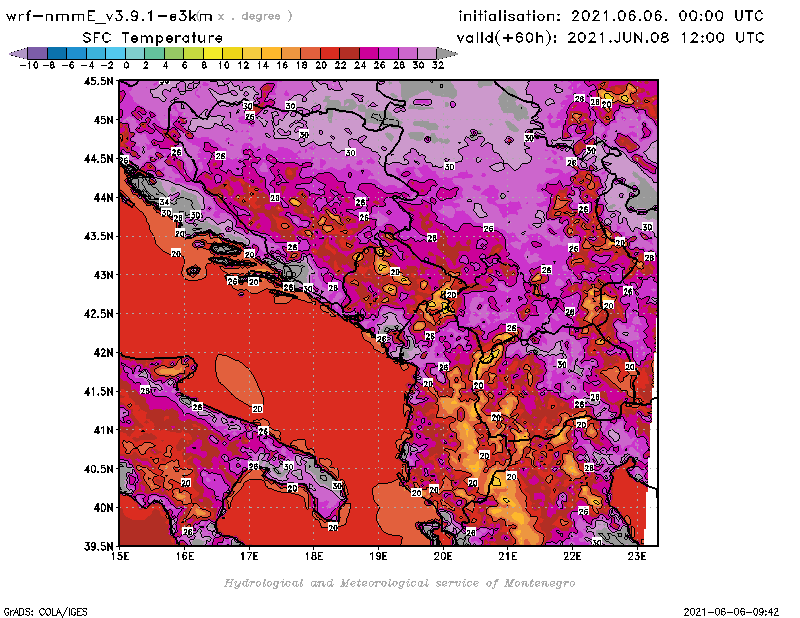Click the valid(+60h) 2021.JUN.08 12:00 UTC line
The width and height of the screenshot is (800, 618).
coord(610,38)
